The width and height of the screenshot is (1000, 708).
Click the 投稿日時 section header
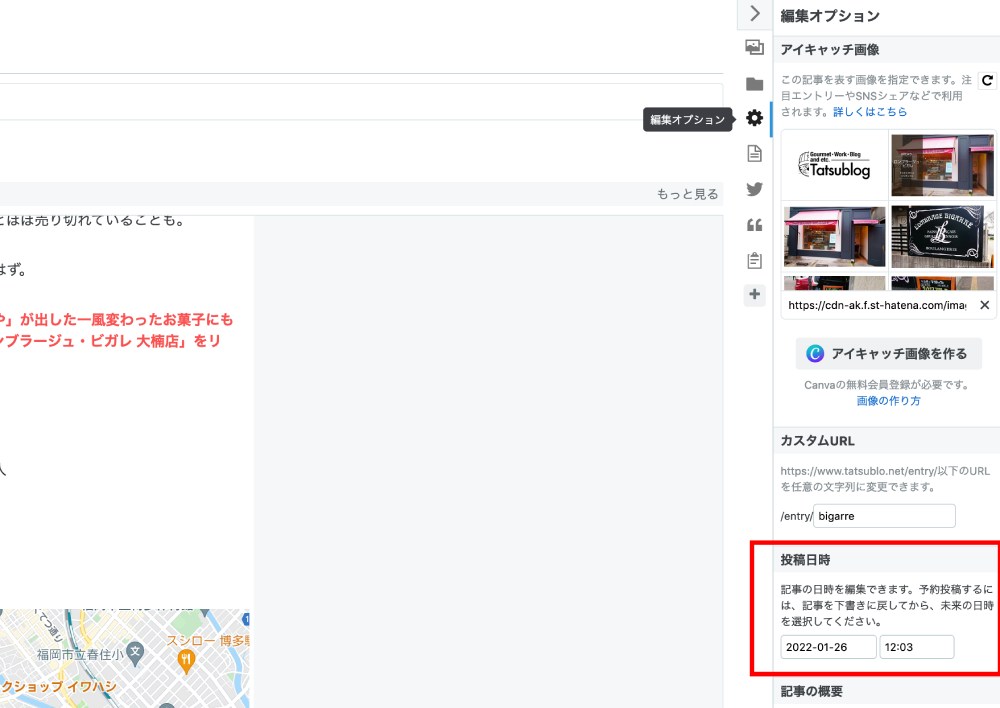(x=886, y=560)
